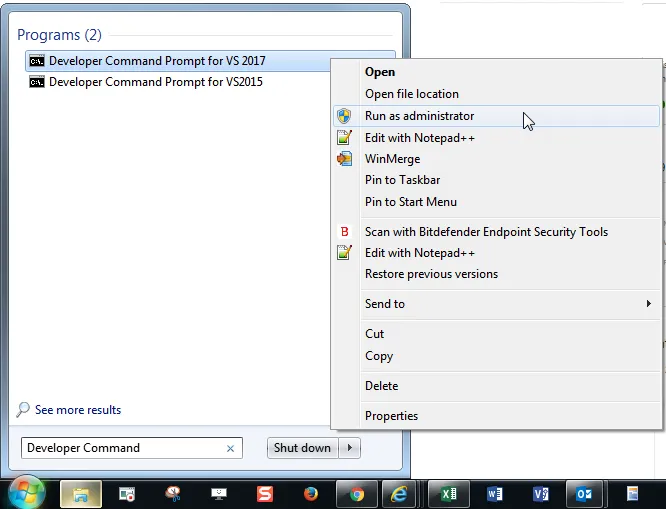Select WinMerge from the context menu

[x=496, y=159]
